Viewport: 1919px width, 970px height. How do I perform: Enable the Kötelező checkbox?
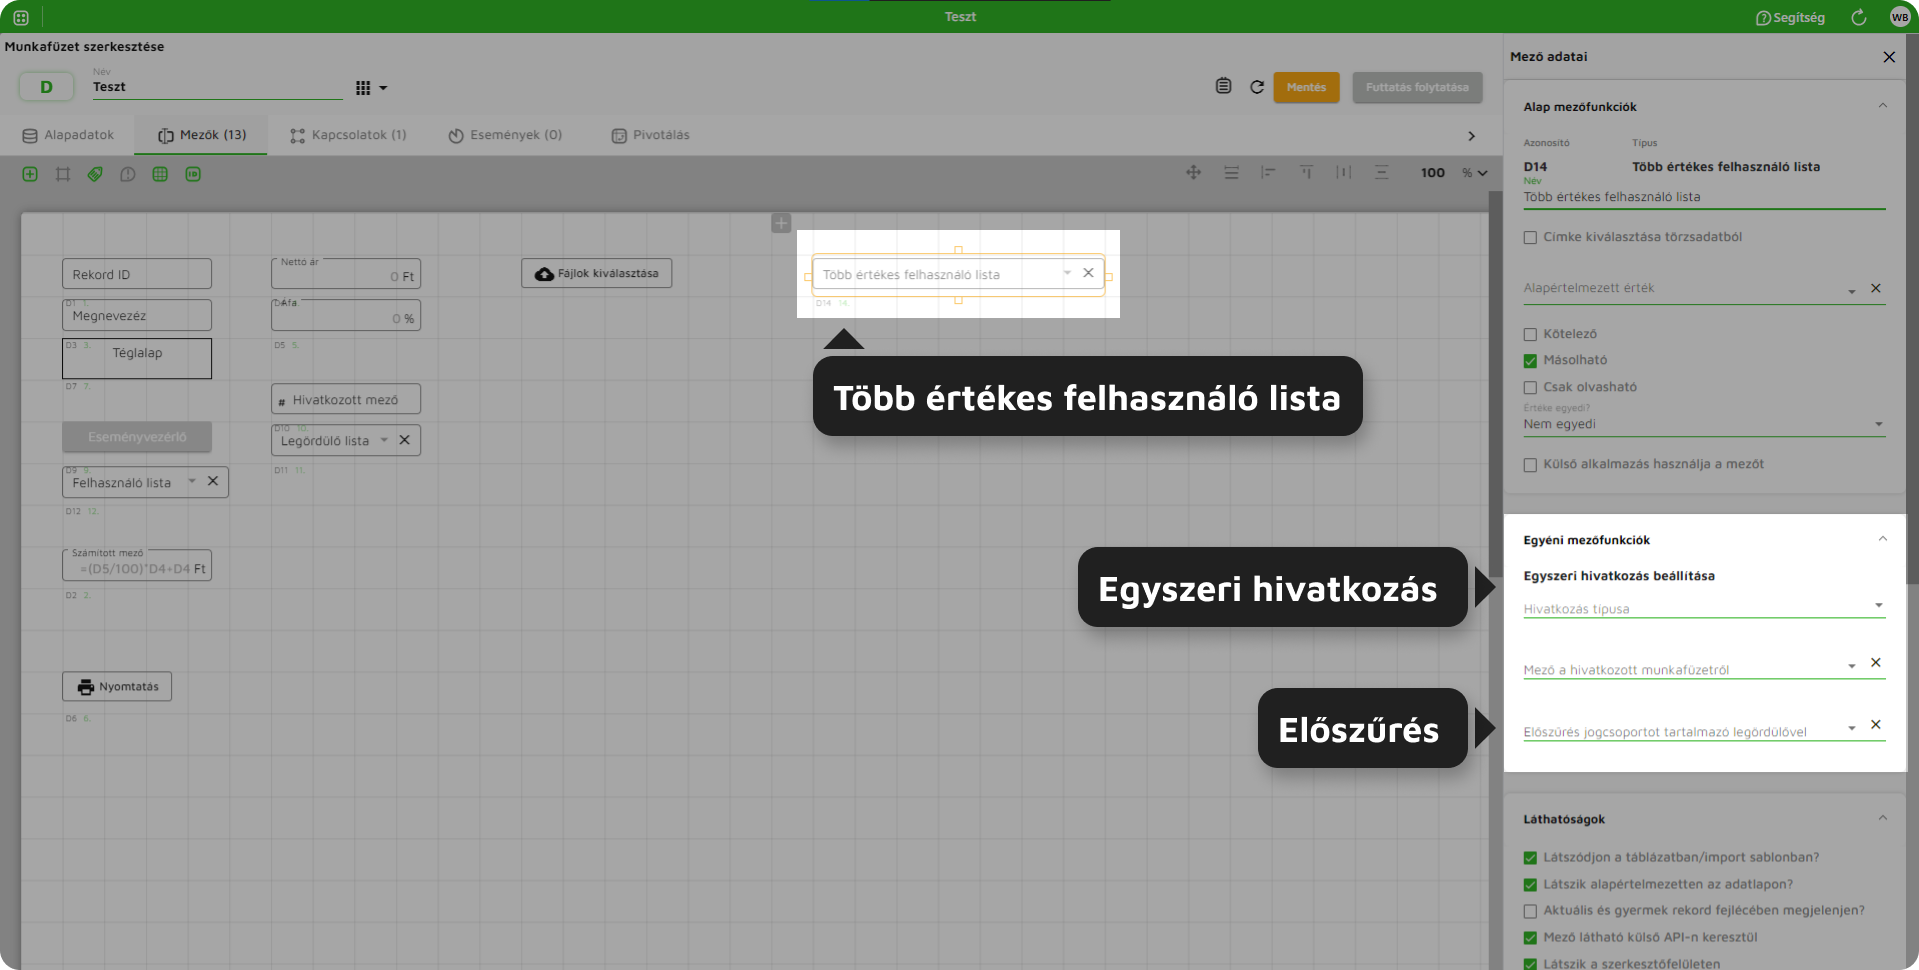coord(1530,334)
